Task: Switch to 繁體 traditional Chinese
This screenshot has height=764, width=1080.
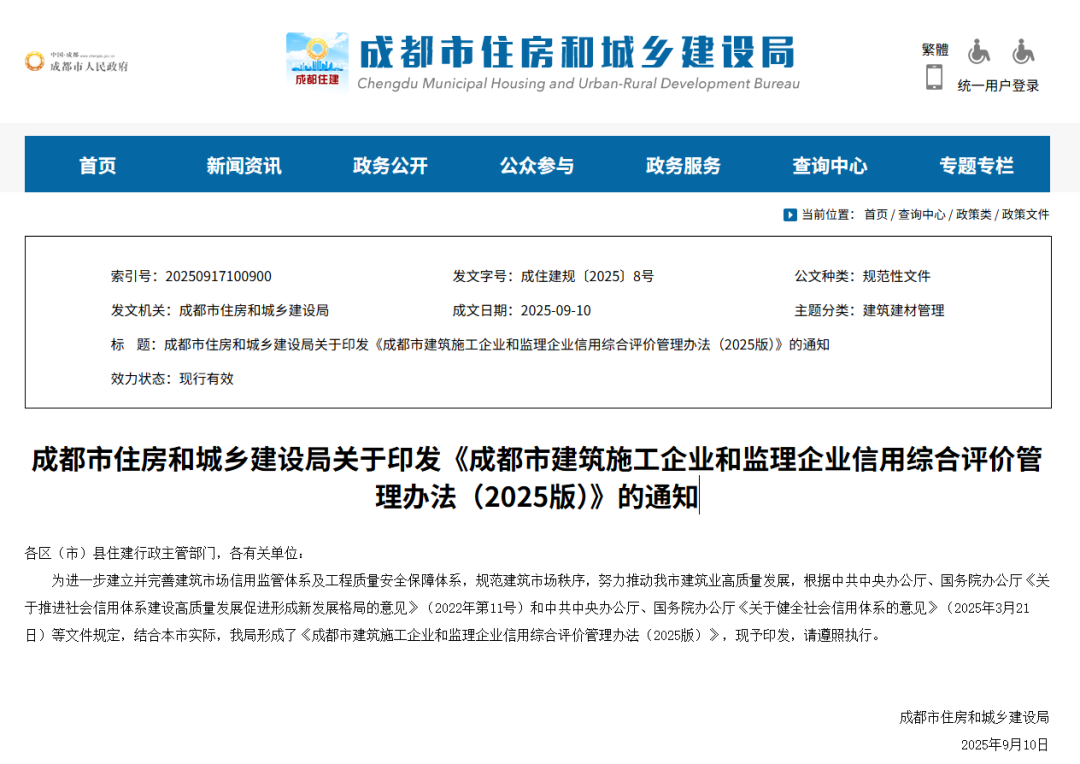Action: [935, 50]
